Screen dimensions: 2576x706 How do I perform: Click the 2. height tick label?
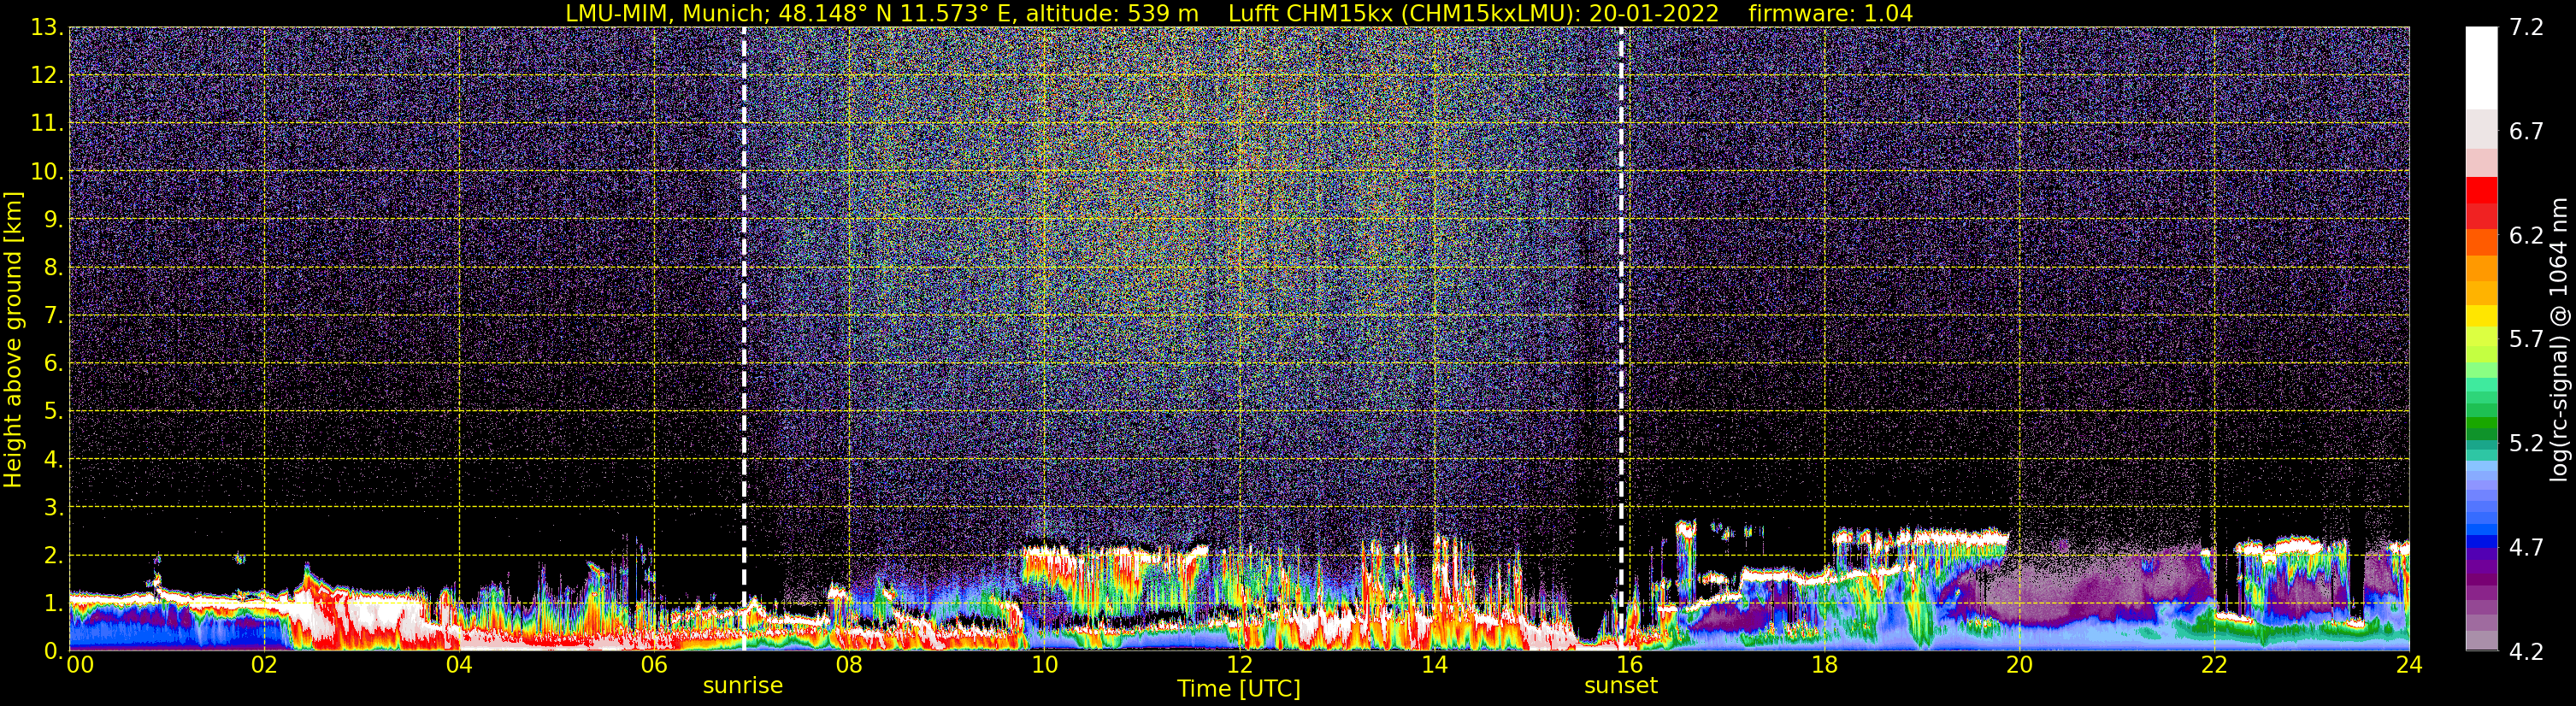pyautogui.click(x=54, y=556)
